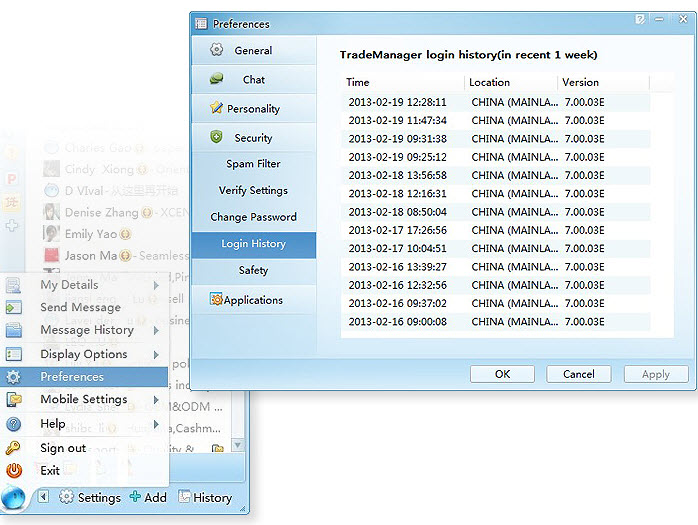Expand the Message History submenu

tap(85, 330)
